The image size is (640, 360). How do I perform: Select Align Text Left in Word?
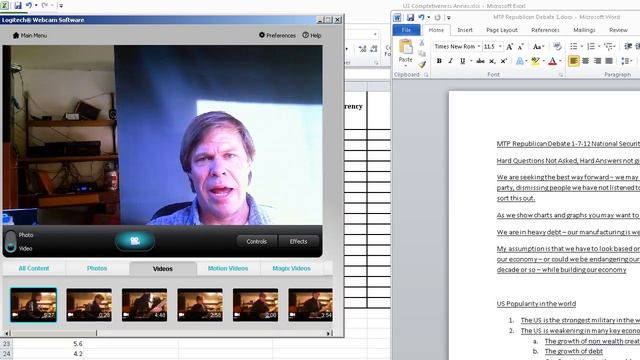point(574,61)
